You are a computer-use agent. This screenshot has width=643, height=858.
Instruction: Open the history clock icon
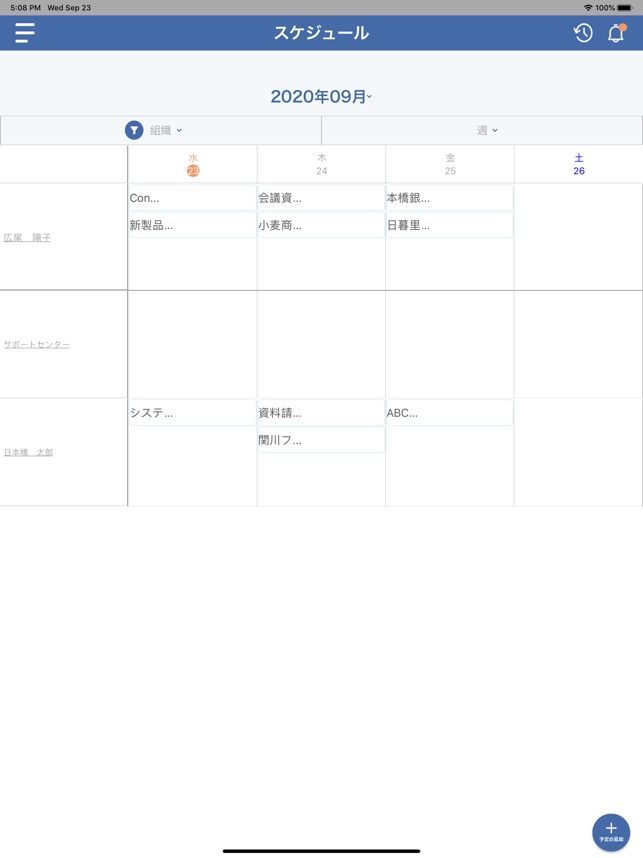coord(583,33)
